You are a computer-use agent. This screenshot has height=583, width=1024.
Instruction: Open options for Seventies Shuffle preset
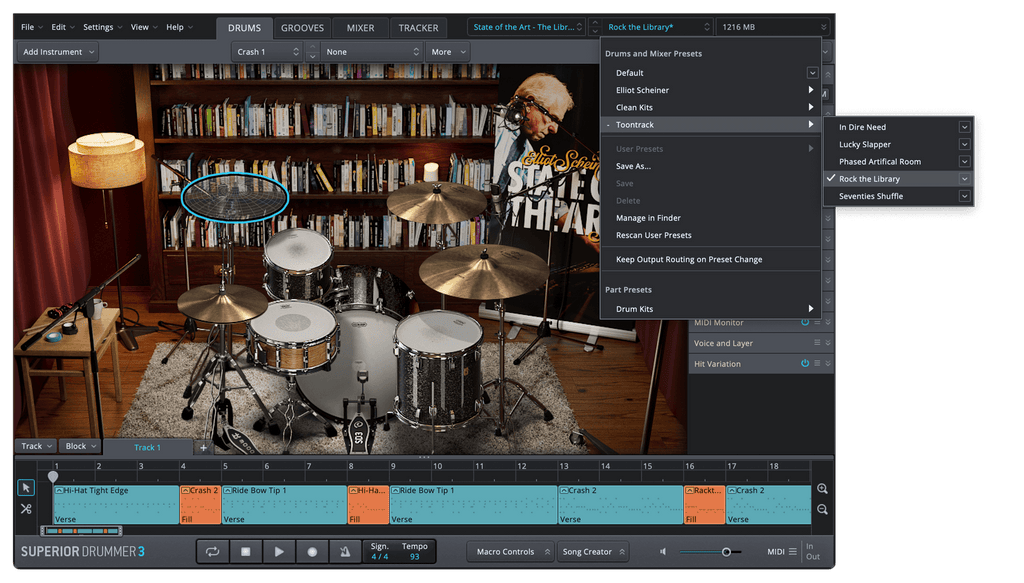click(x=964, y=196)
